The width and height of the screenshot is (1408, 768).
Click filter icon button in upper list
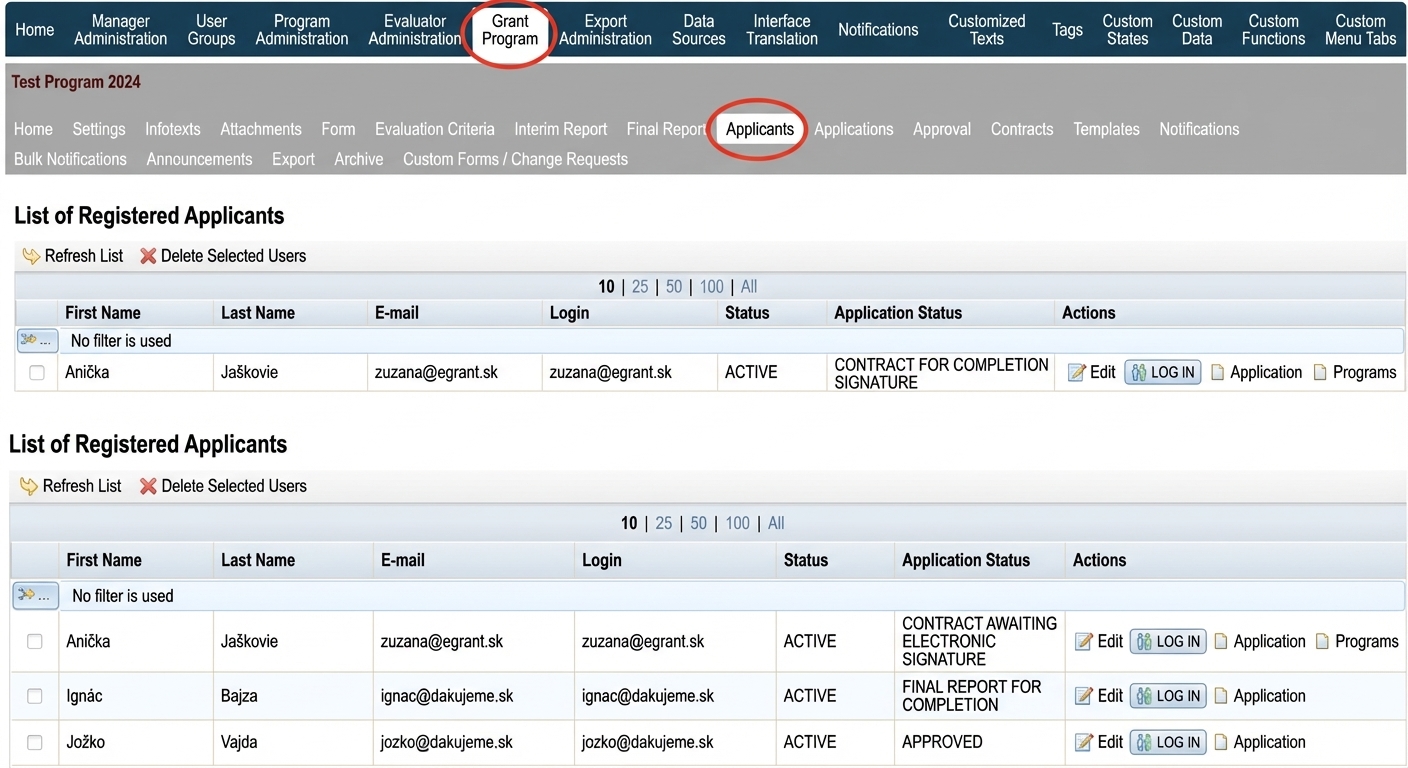click(x=37, y=341)
